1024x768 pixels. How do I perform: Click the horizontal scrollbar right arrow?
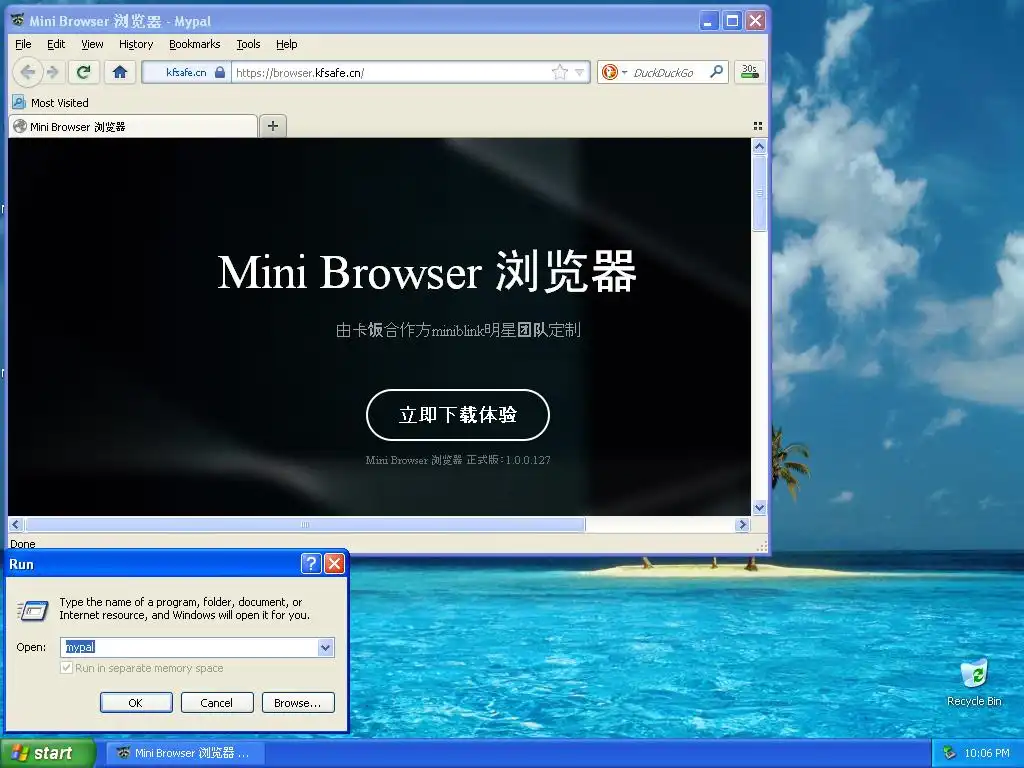pos(742,524)
